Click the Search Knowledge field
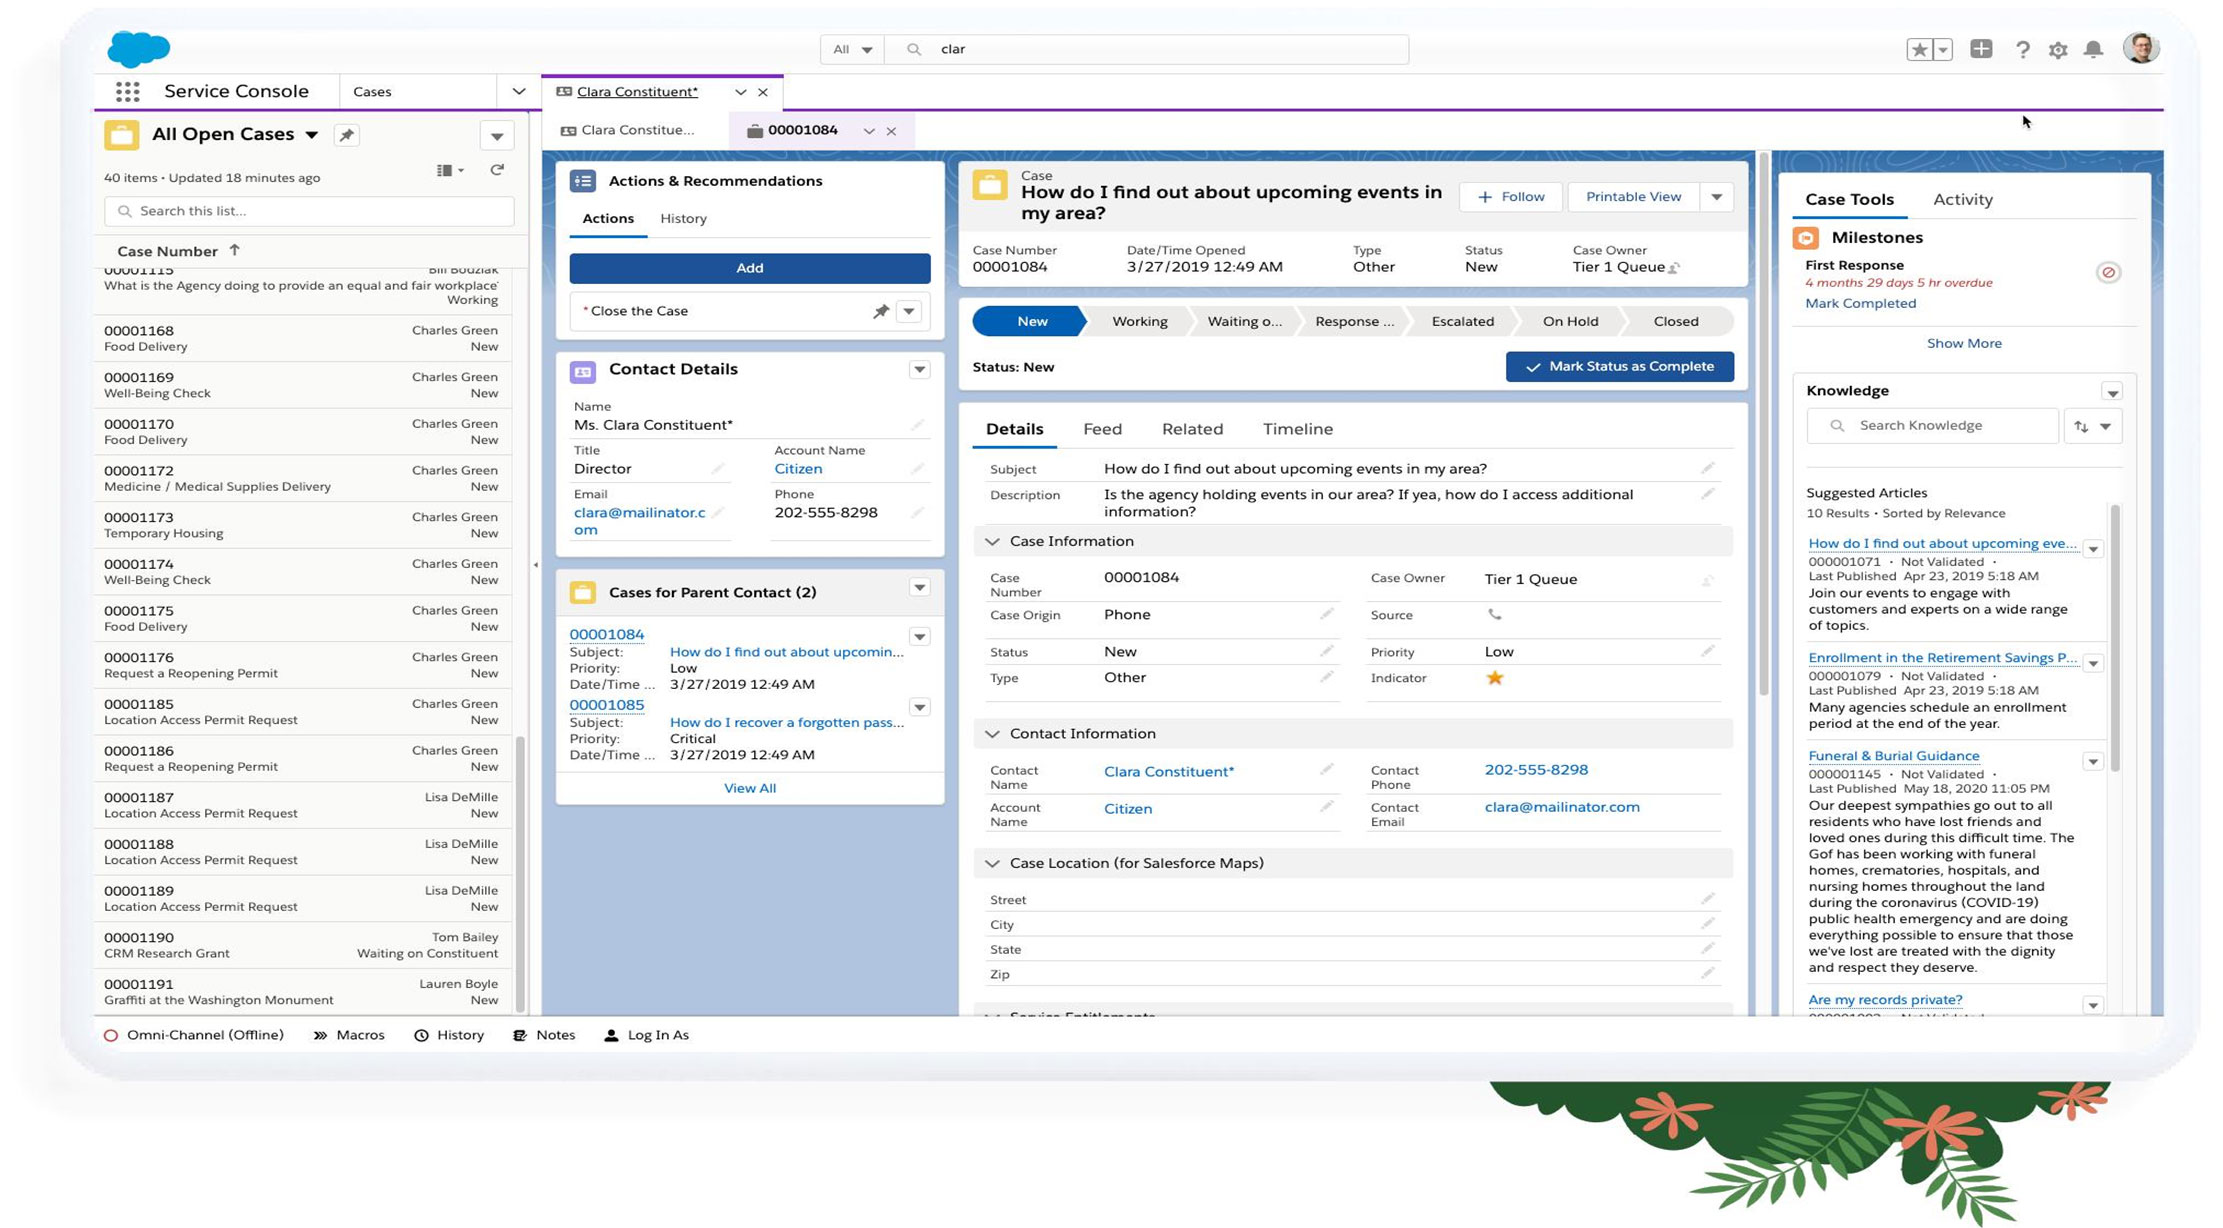 [x=1931, y=426]
